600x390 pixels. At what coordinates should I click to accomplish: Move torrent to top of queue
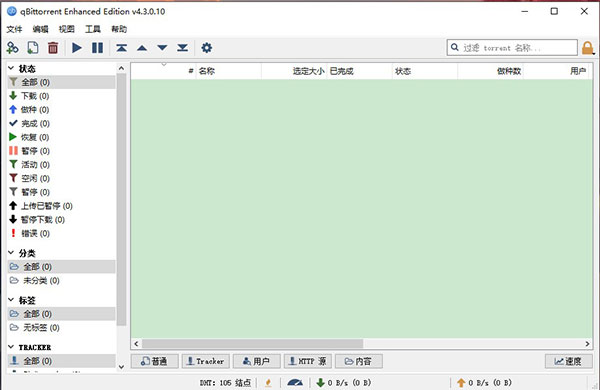coord(122,48)
